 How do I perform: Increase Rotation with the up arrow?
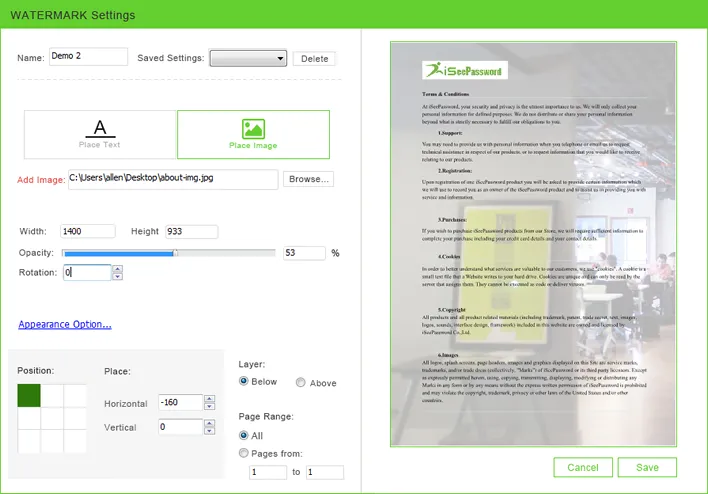click(117, 269)
